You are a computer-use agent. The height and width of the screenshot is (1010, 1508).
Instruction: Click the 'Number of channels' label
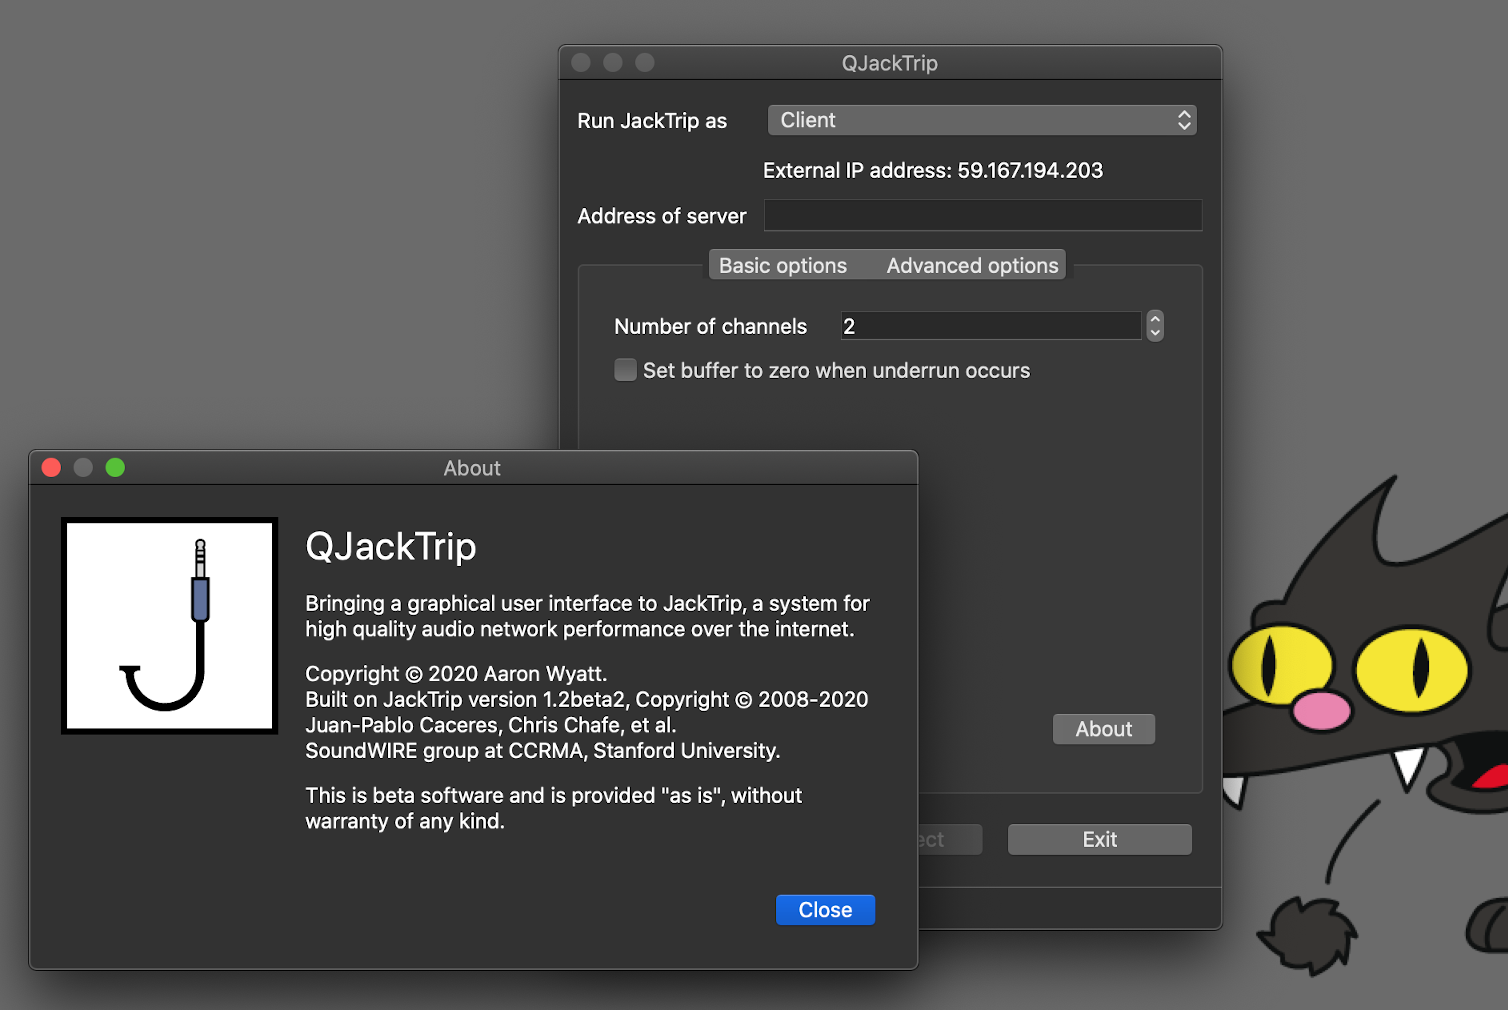710,326
